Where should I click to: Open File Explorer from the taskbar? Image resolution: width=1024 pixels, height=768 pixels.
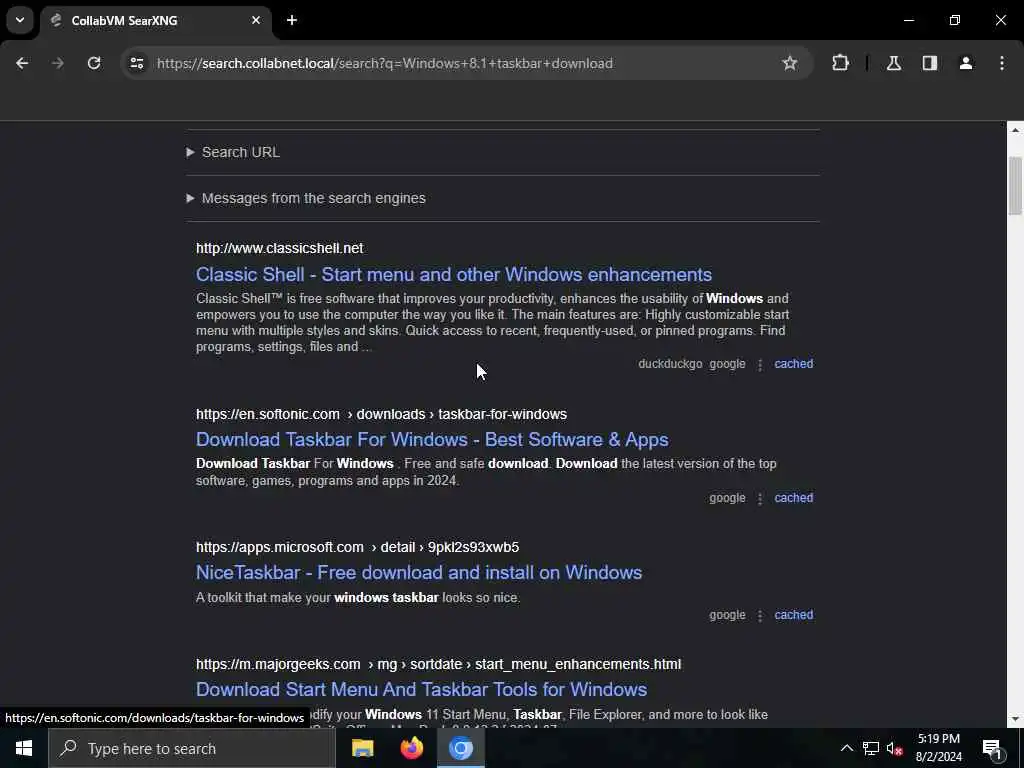click(362, 748)
